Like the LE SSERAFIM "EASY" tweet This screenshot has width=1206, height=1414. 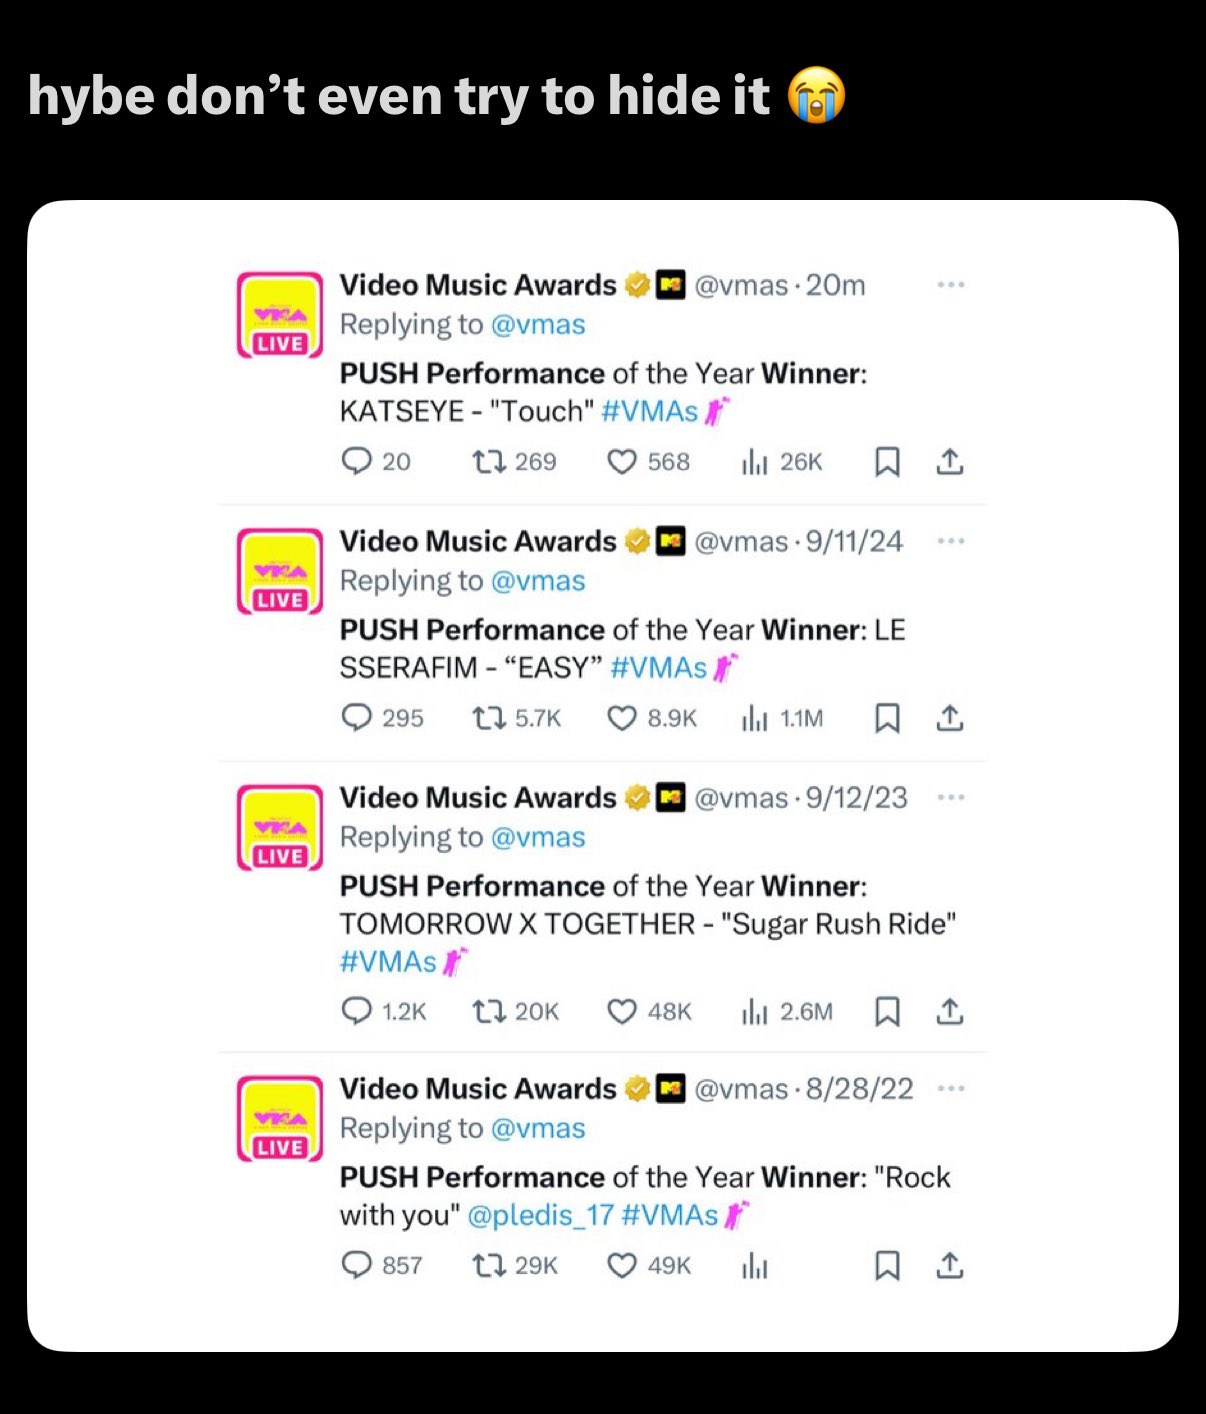pyautogui.click(x=622, y=718)
